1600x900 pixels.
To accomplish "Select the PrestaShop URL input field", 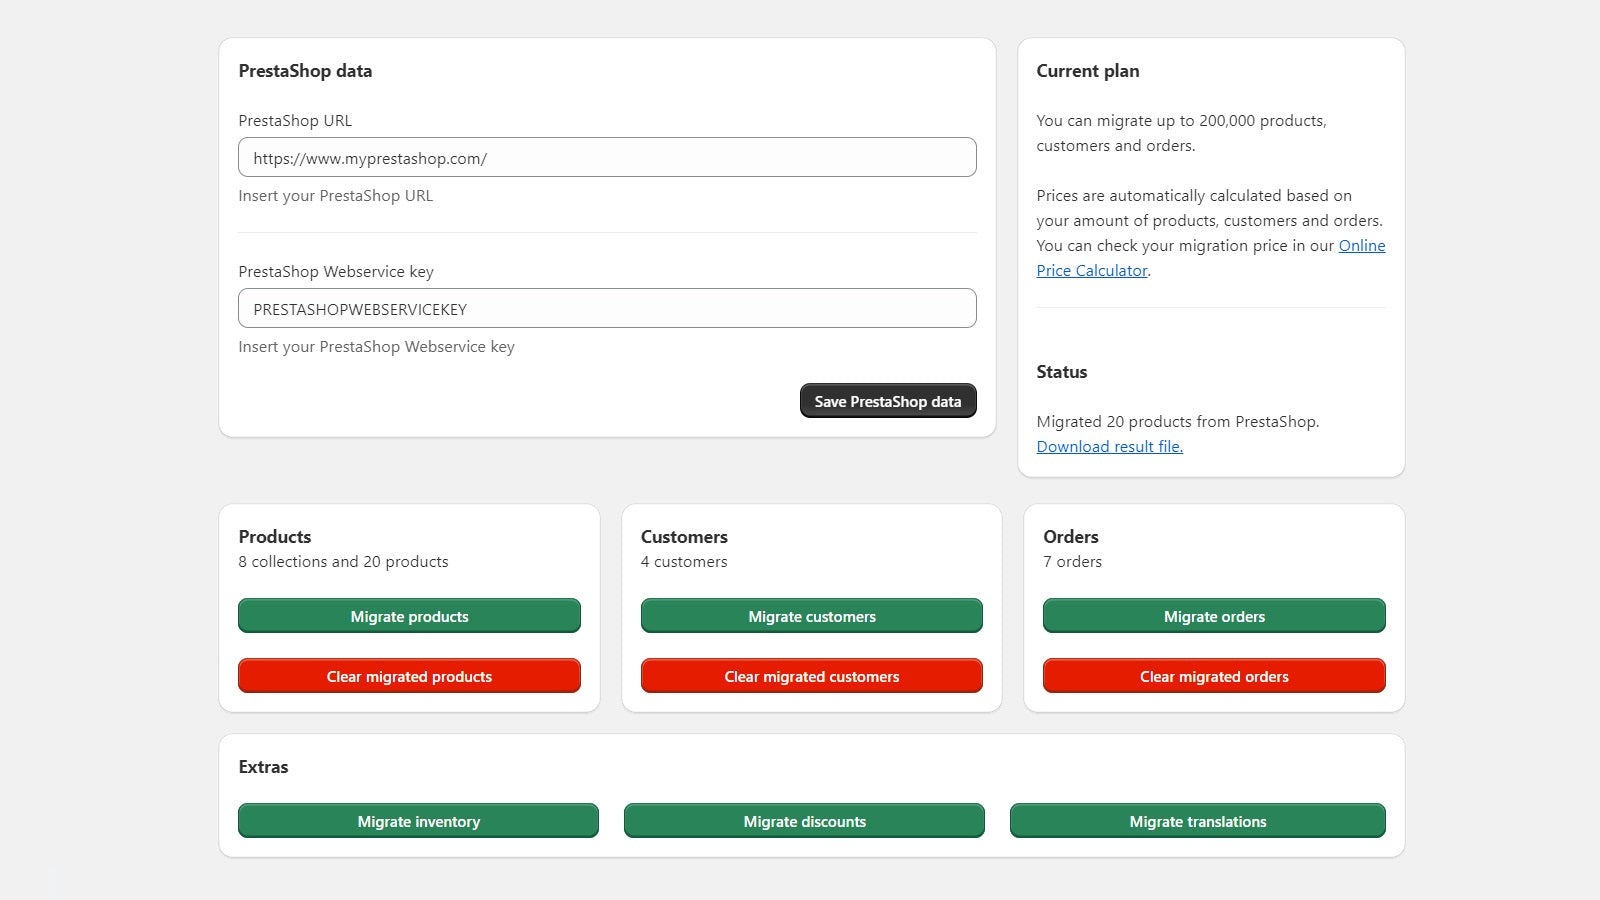I will [x=606, y=157].
